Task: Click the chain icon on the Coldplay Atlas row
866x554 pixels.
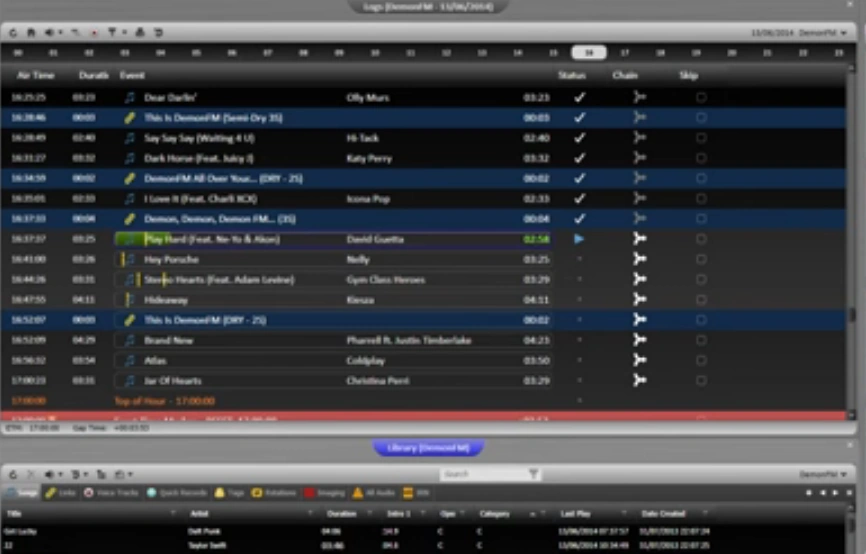Action: (640, 360)
